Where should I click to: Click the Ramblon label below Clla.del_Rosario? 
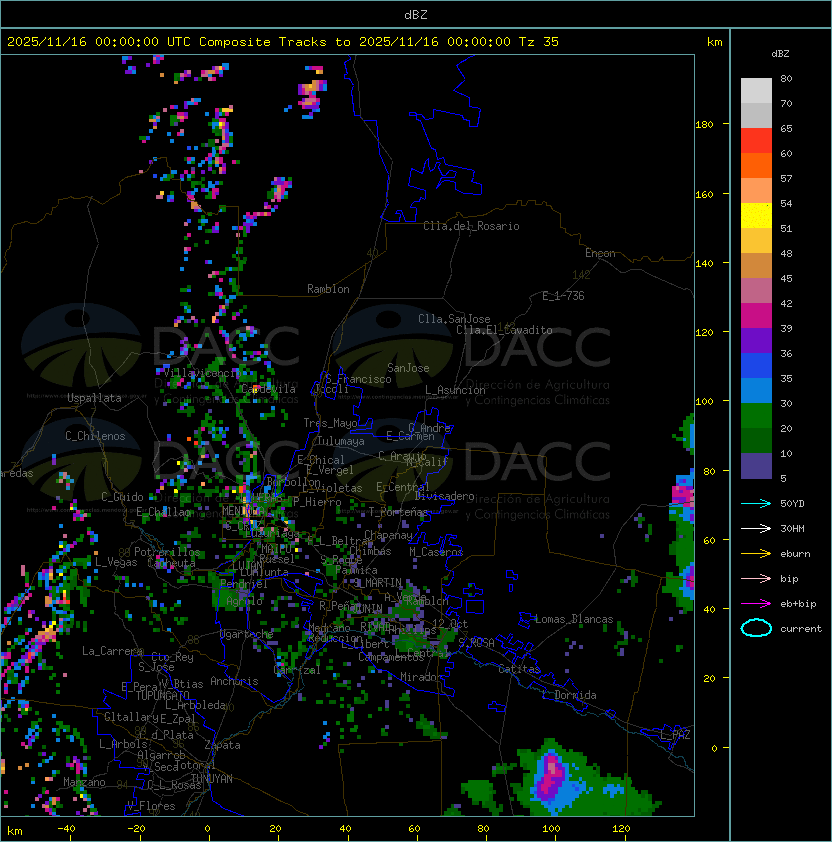(x=328, y=289)
